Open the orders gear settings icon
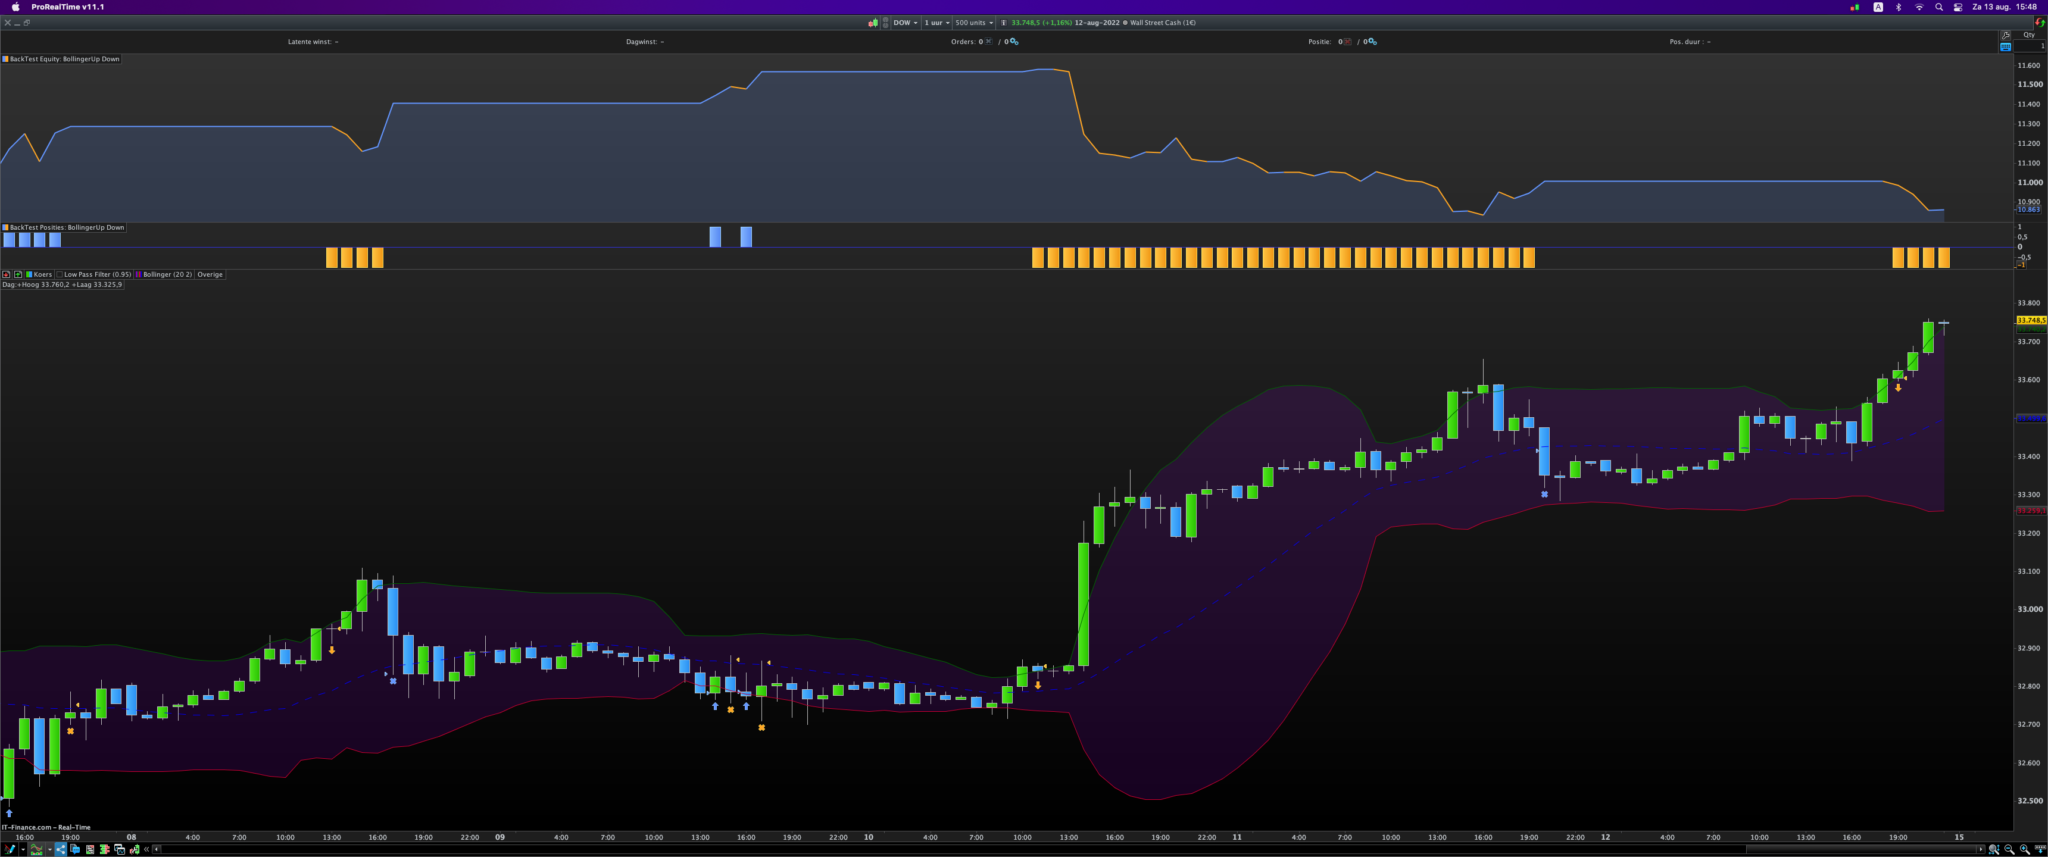The height and width of the screenshot is (857, 2048). (1014, 42)
